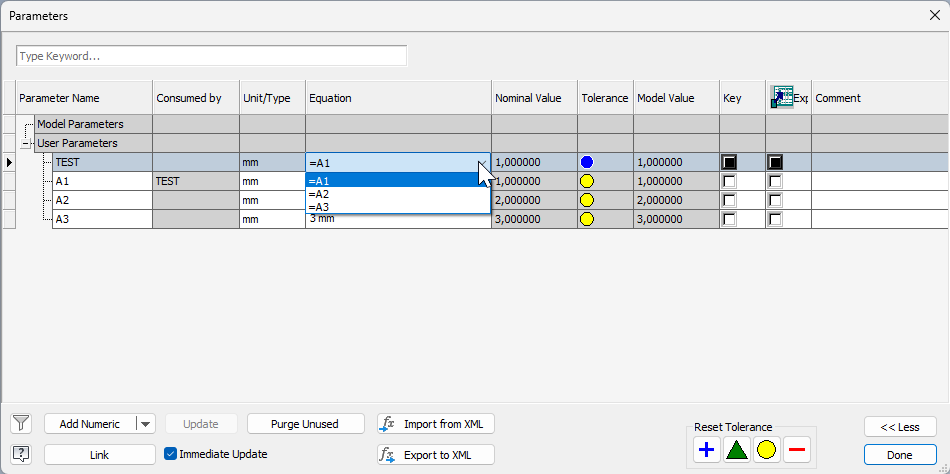Click the Add Numeric button
The width and height of the screenshot is (950, 474).
coord(90,424)
